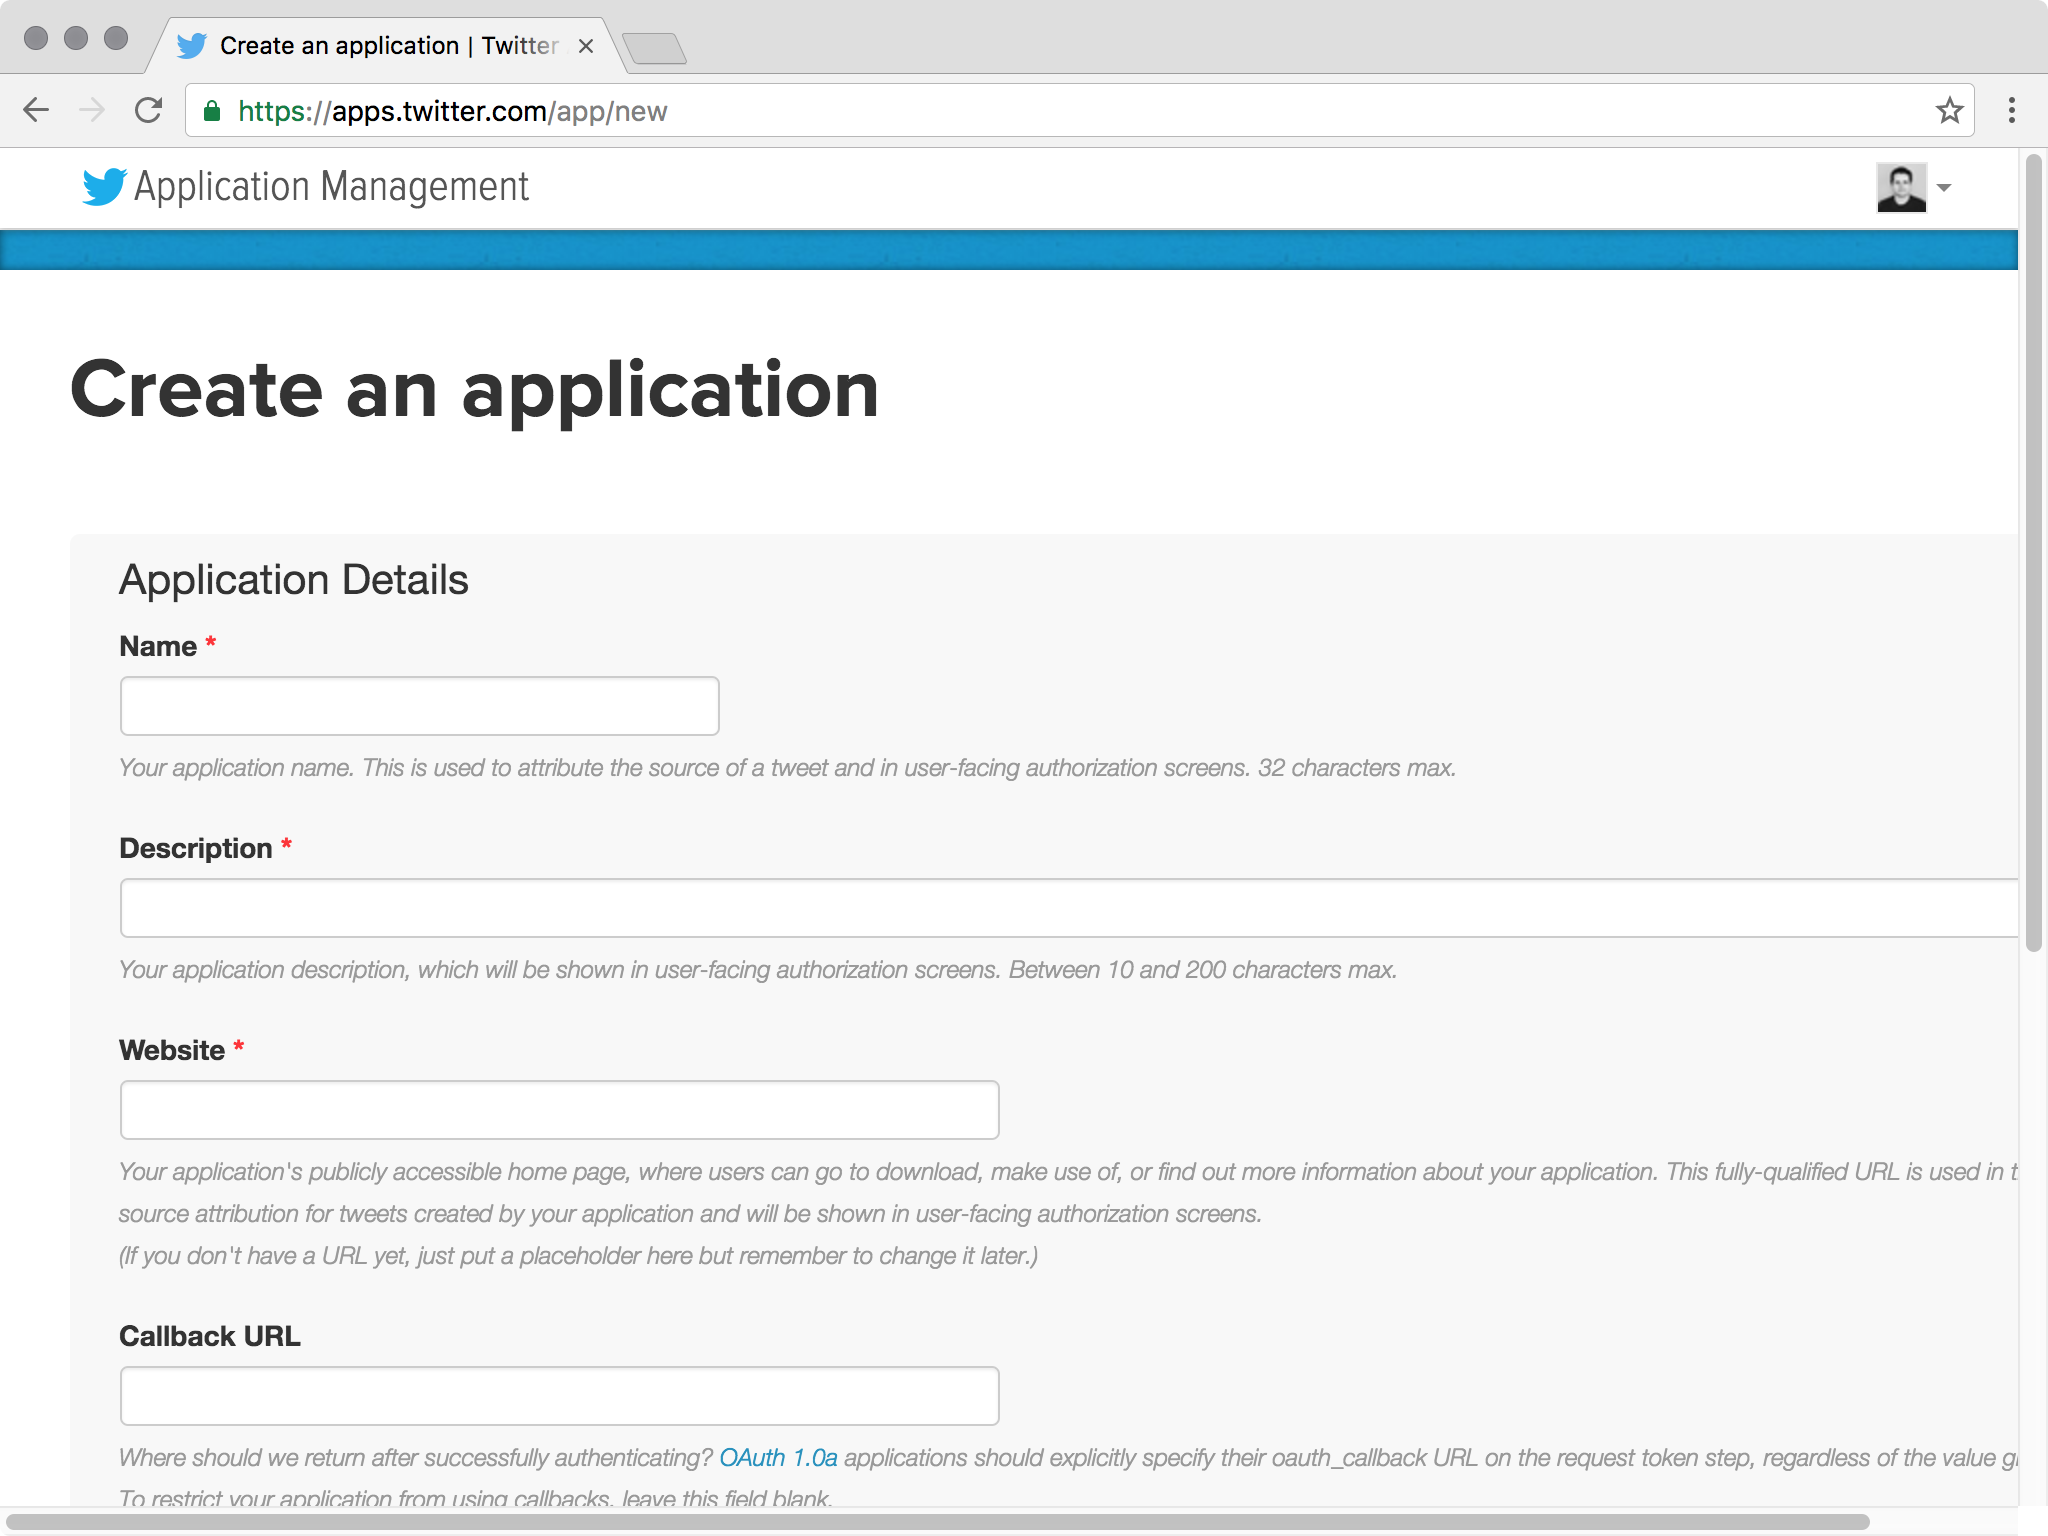Viewport: 2048px width, 1536px height.
Task: Focus the Website input field
Action: click(x=559, y=1110)
